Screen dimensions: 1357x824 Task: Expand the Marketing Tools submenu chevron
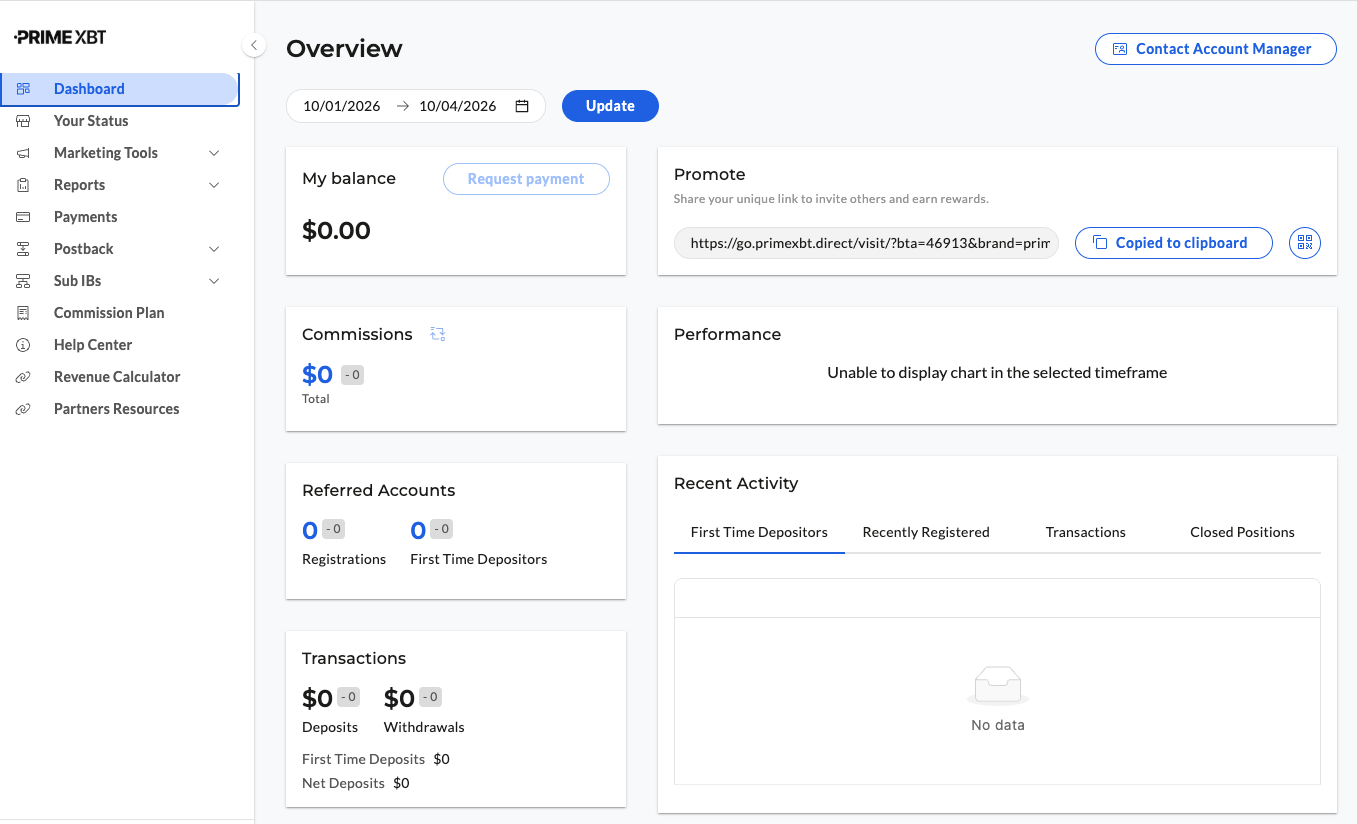click(214, 153)
